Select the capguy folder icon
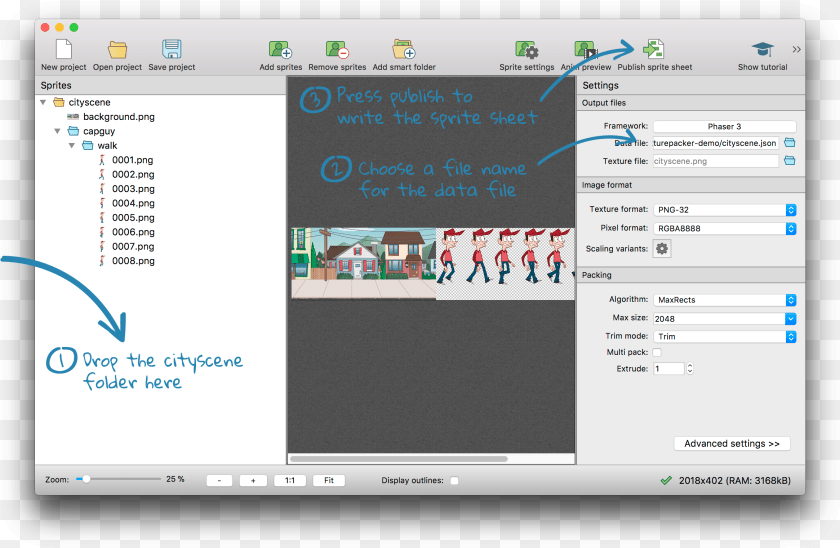This screenshot has width=840, height=548. coord(73,131)
